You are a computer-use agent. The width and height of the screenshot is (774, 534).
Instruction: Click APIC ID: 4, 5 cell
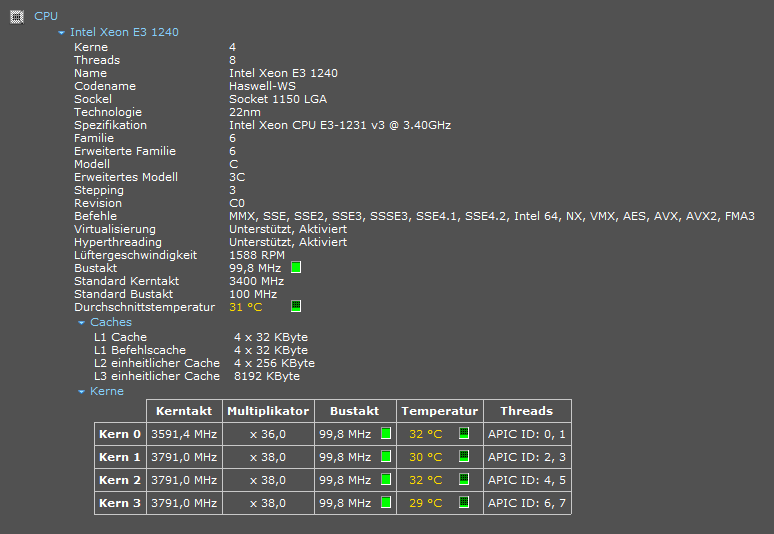coord(527,480)
